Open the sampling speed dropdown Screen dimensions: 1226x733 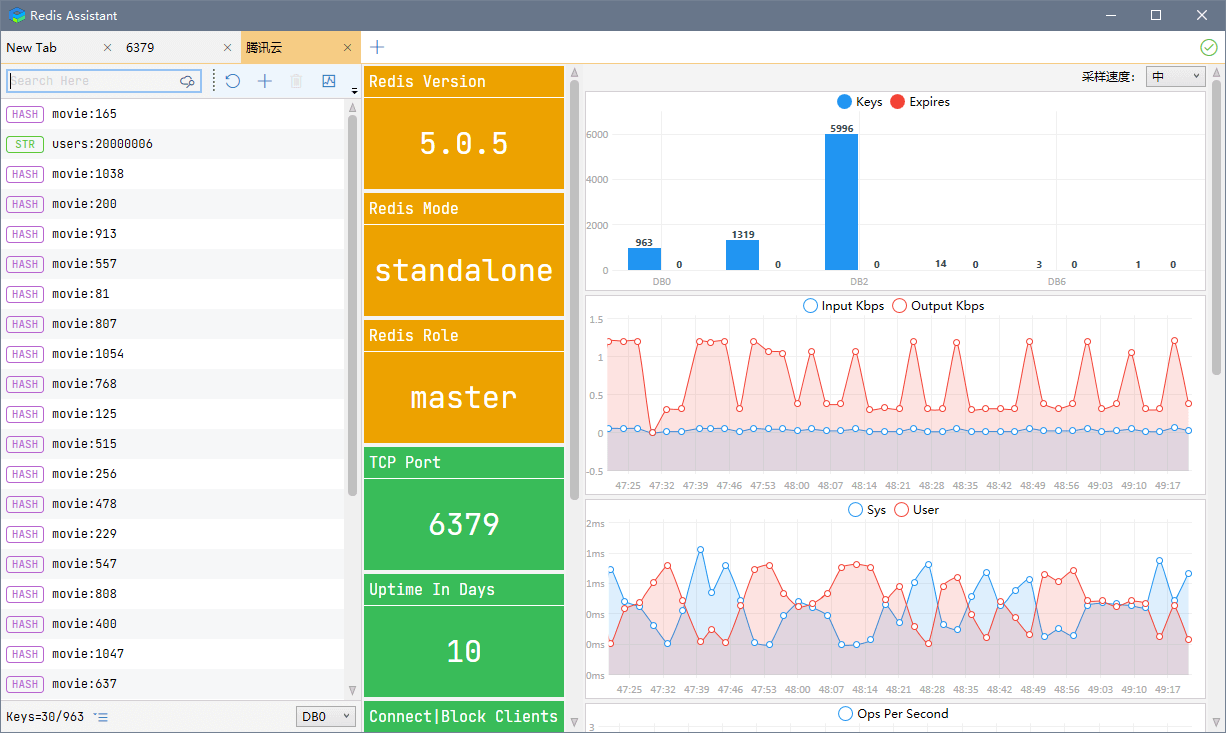(1174, 77)
